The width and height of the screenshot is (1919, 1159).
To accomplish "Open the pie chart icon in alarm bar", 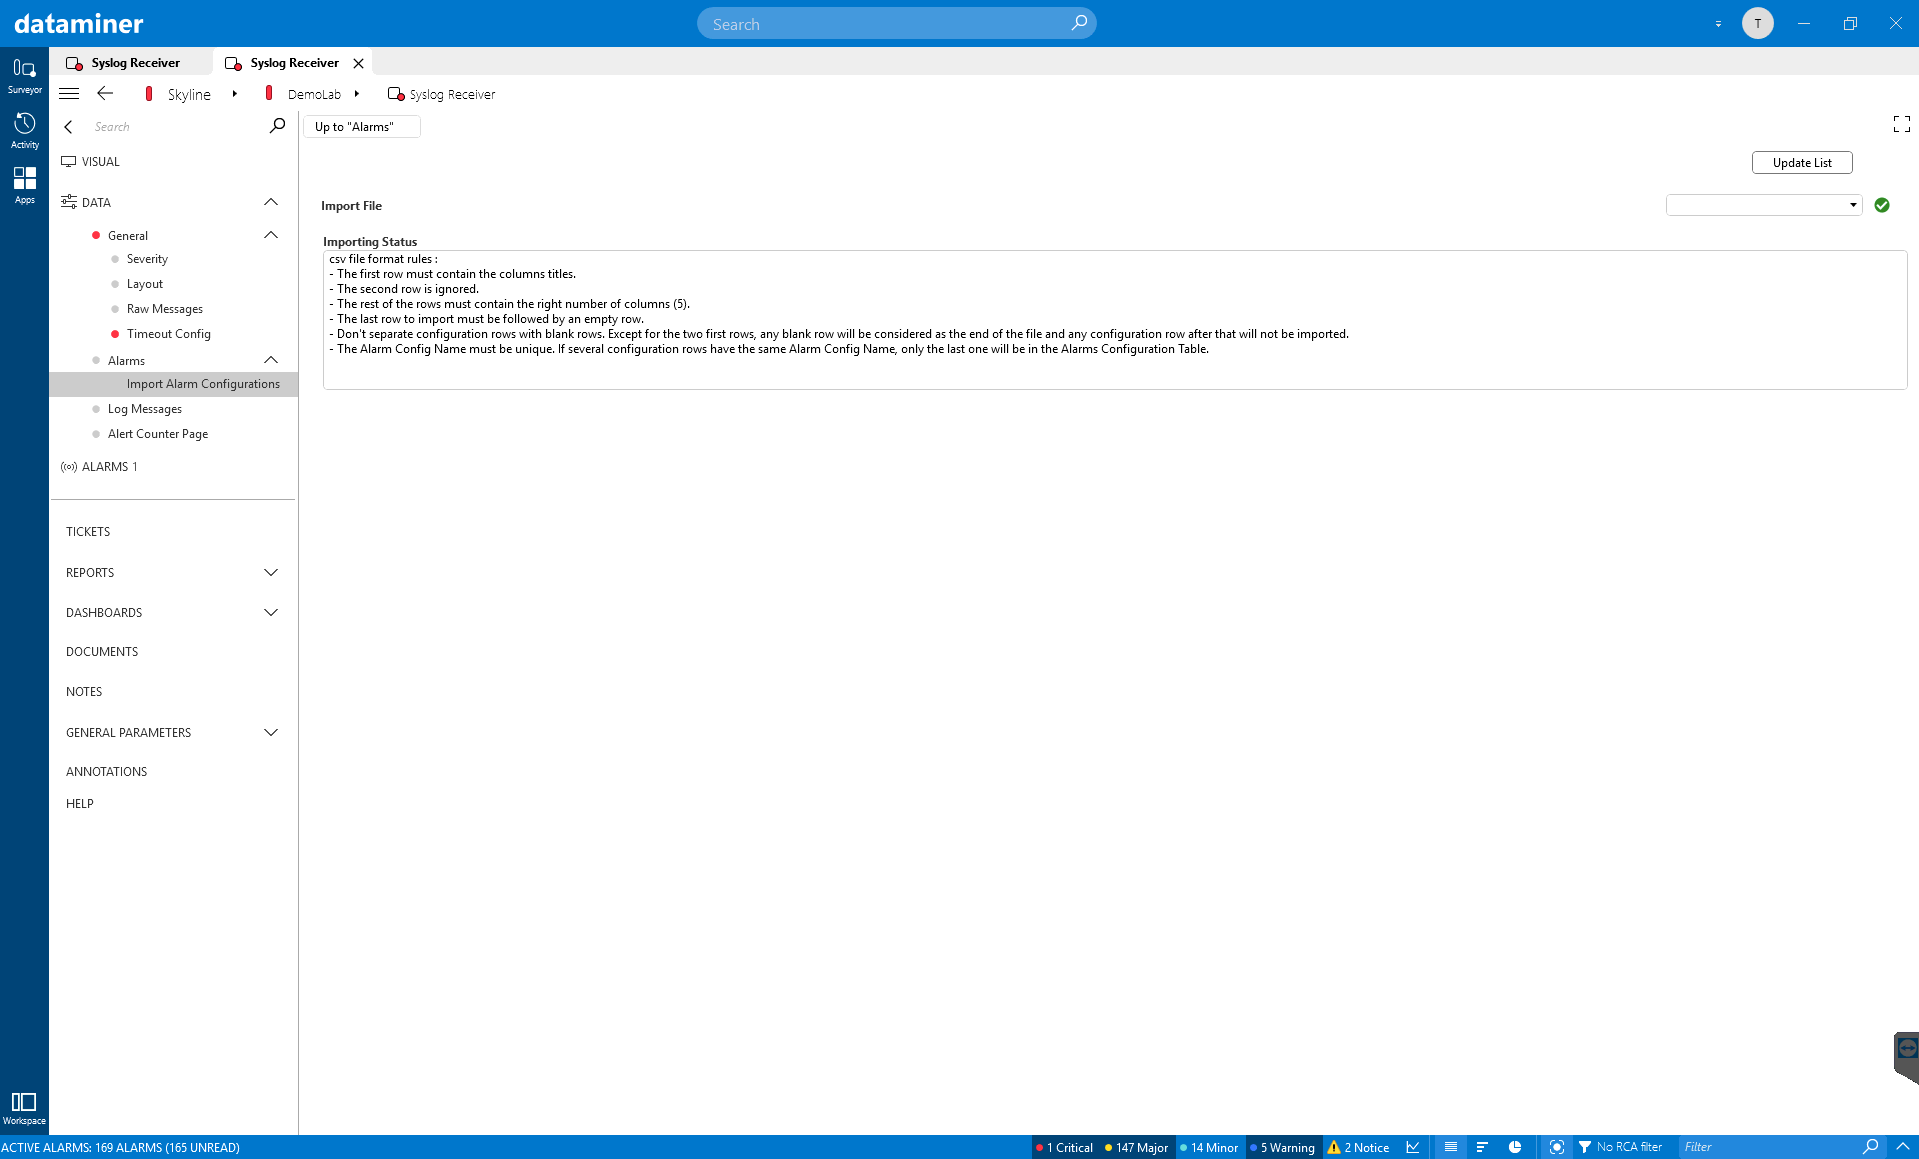I will (1515, 1147).
